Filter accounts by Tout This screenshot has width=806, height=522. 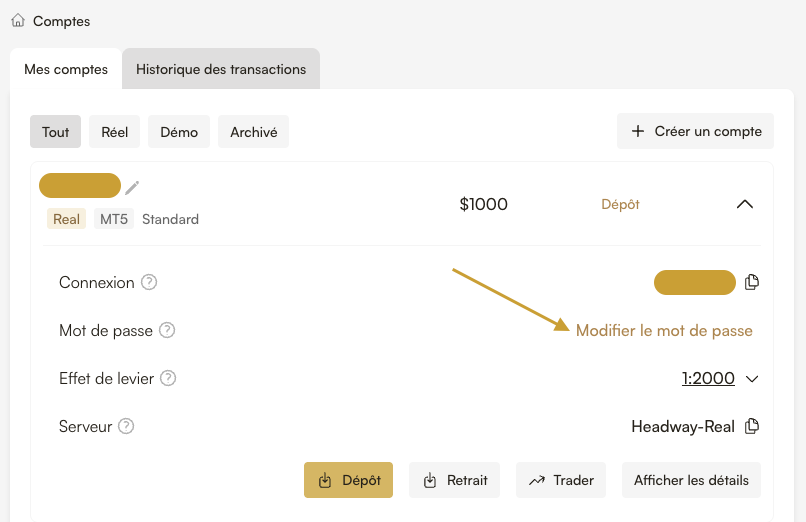pos(56,132)
